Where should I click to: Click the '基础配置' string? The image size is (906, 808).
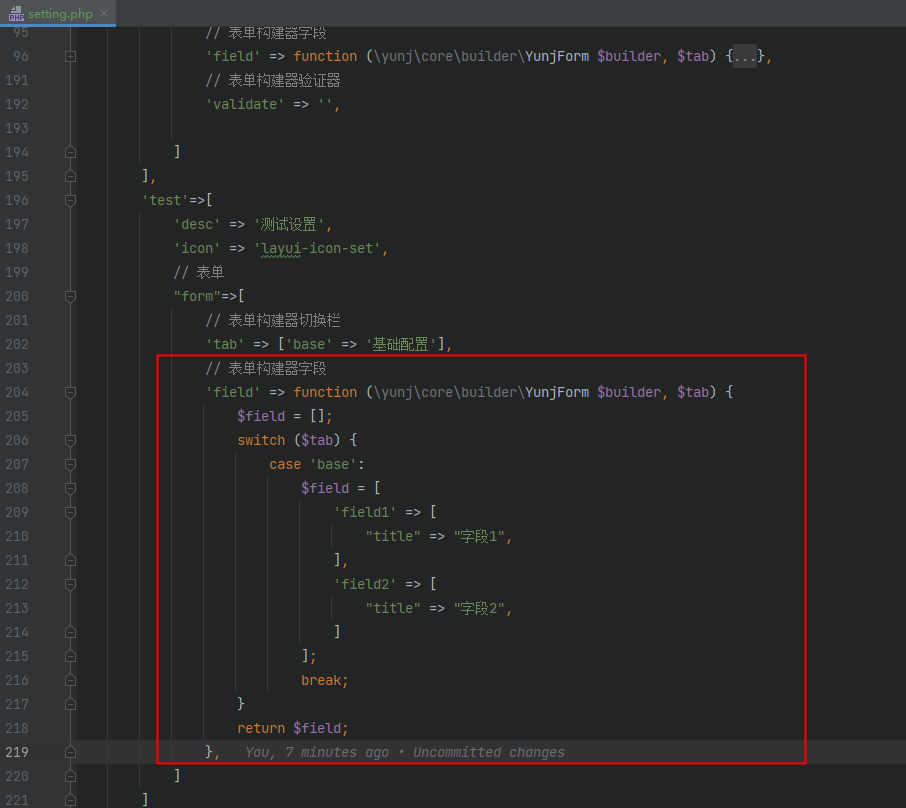400,344
